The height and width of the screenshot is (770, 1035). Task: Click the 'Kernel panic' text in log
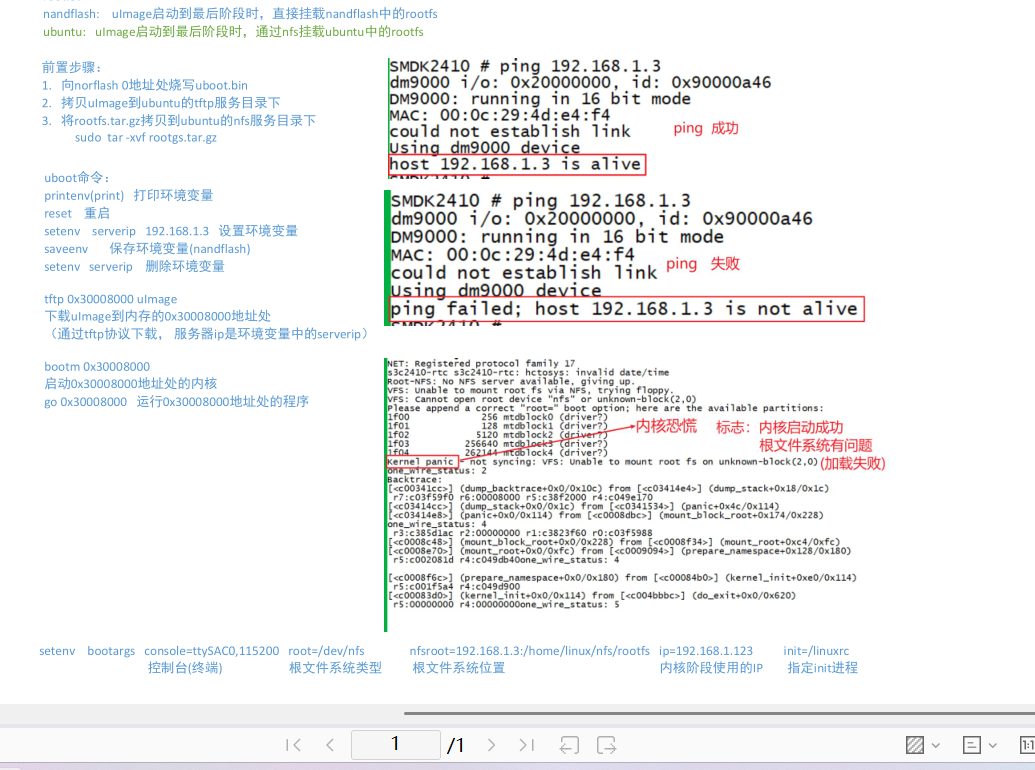coord(420,461)
